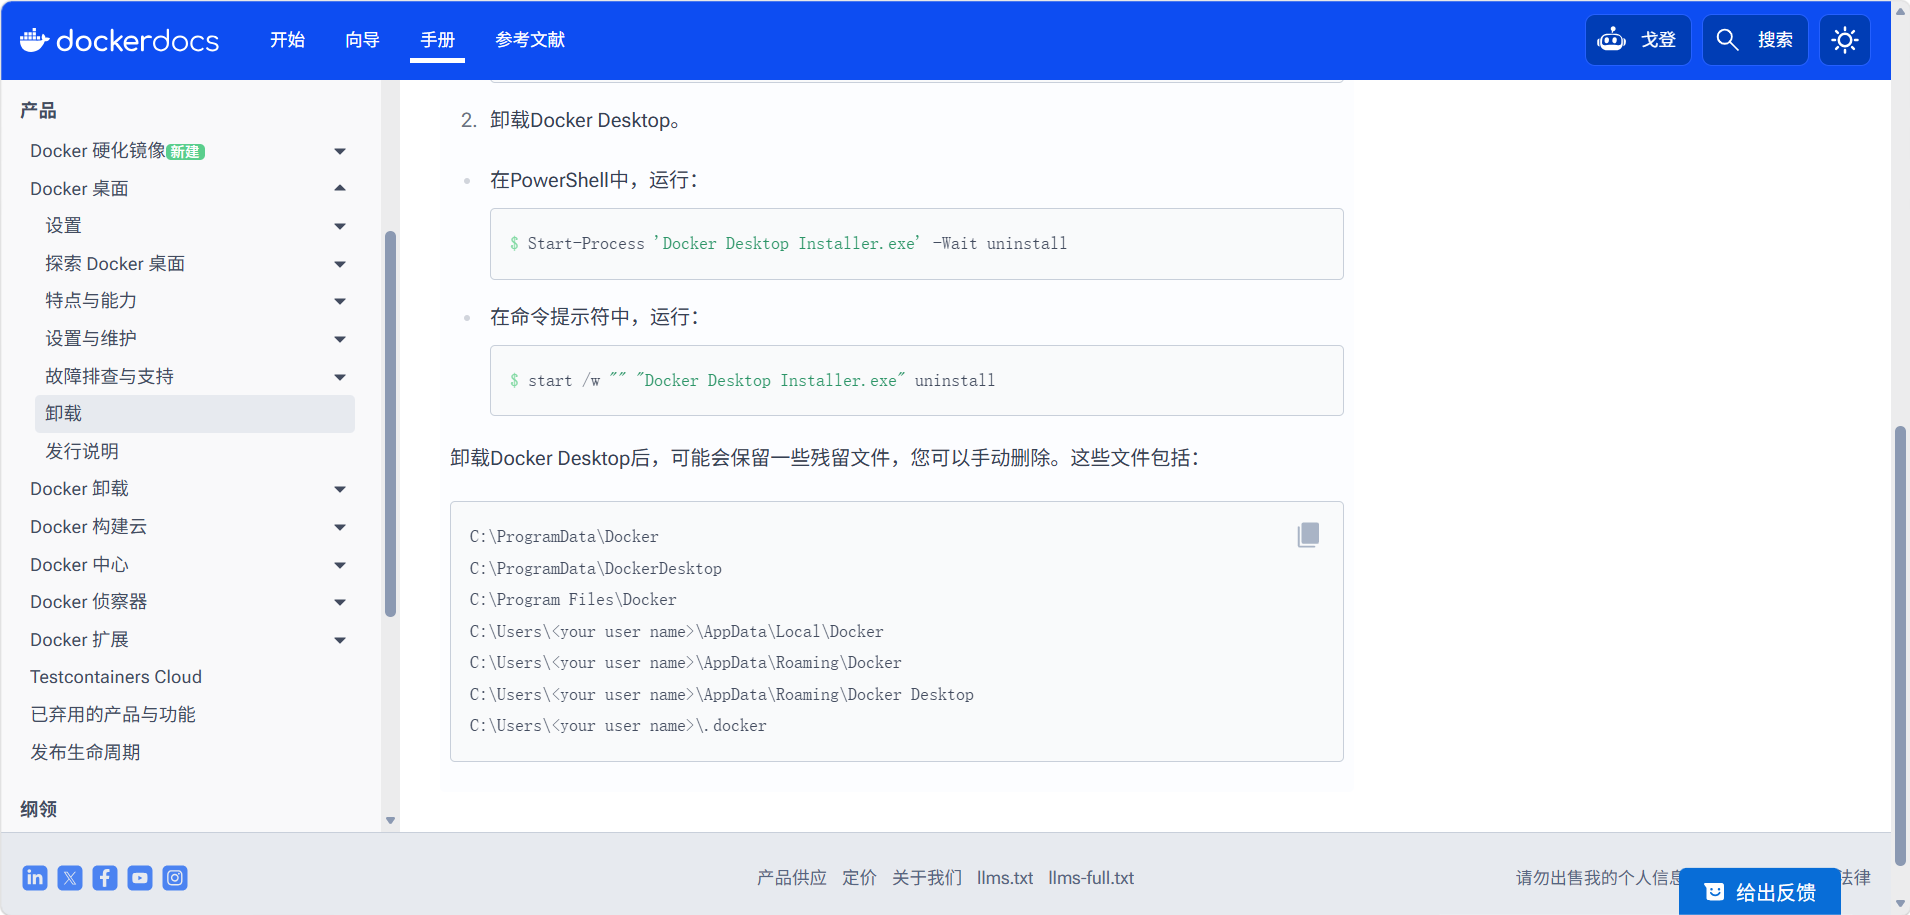
Task: Open 故障排查与支持 sidebar item
Action: [x=109, y=377]
